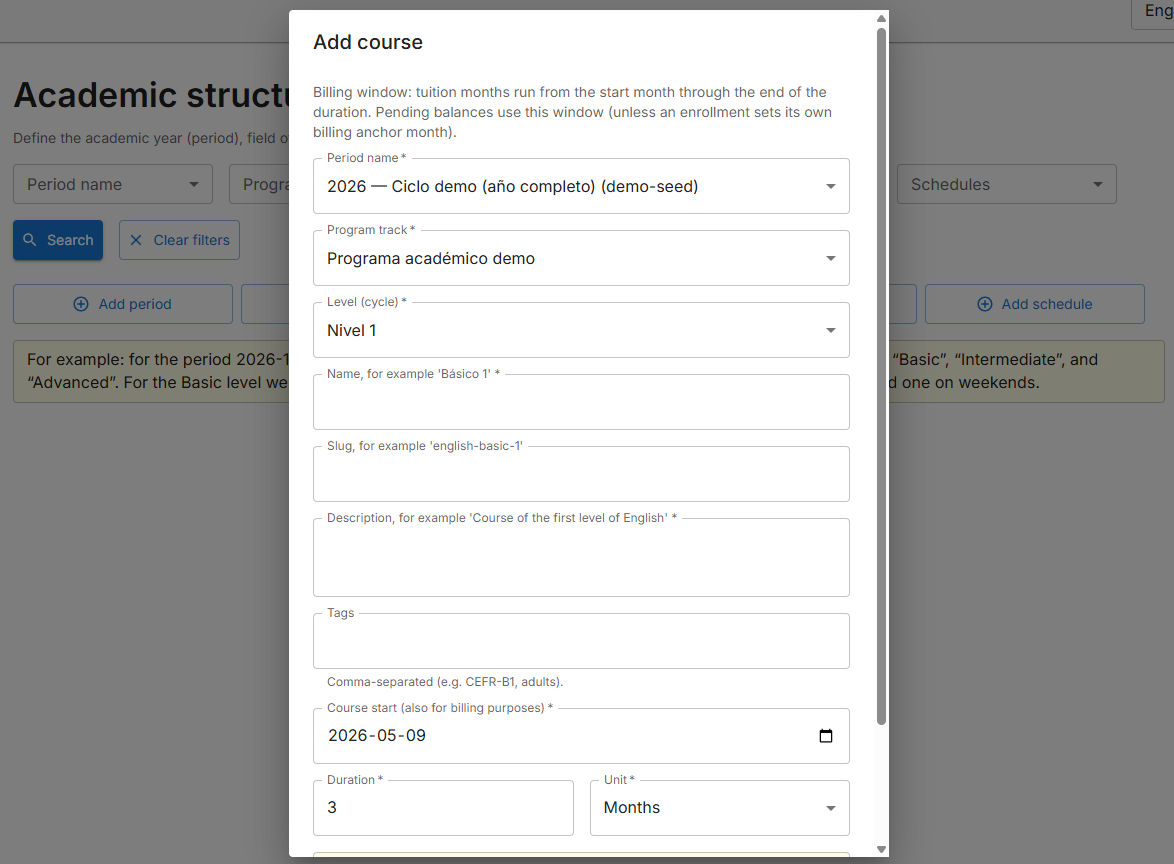
Task: Expand the Level (cycle) dropdown
Action: click(581, 330)
